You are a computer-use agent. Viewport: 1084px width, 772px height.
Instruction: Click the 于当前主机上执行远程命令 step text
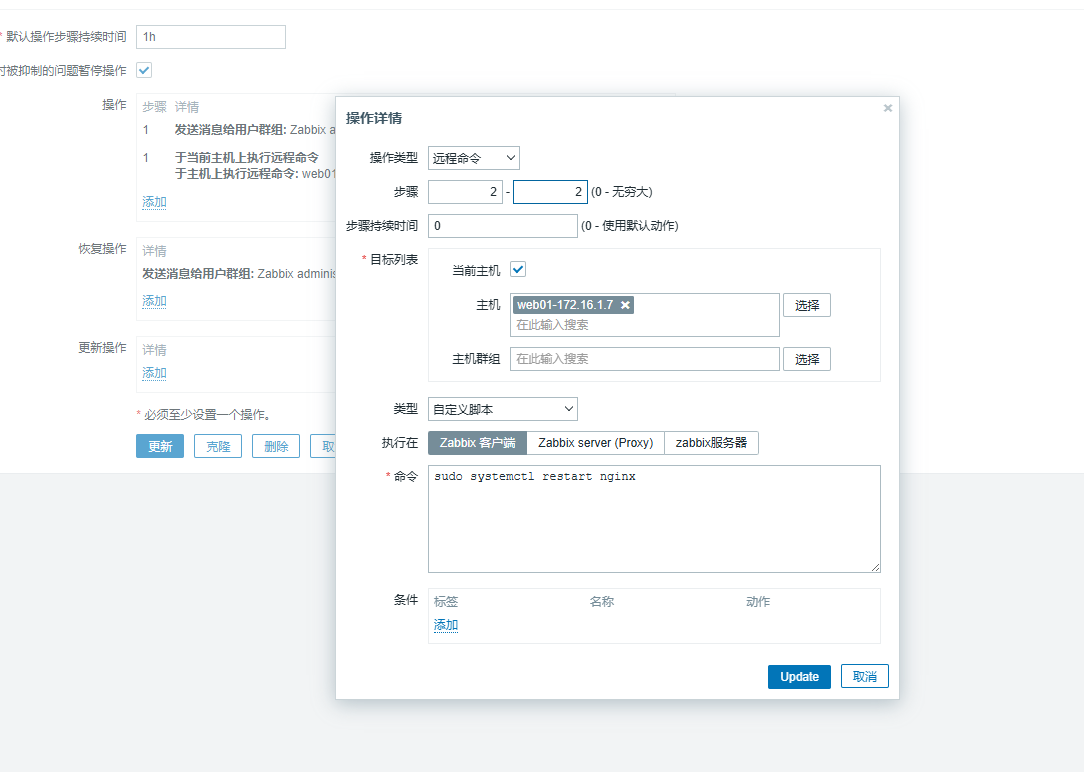pyautogui.click(x=246, y=158)
